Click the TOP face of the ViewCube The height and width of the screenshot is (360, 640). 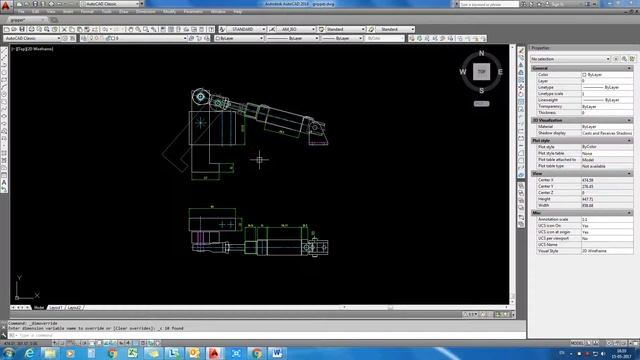(482, 72)
